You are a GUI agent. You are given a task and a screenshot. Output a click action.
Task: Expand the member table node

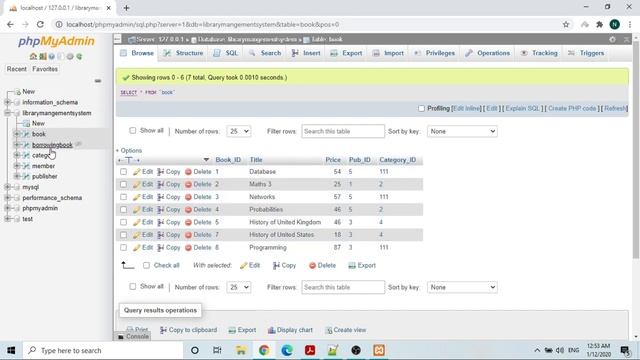(x=17, y=166)
